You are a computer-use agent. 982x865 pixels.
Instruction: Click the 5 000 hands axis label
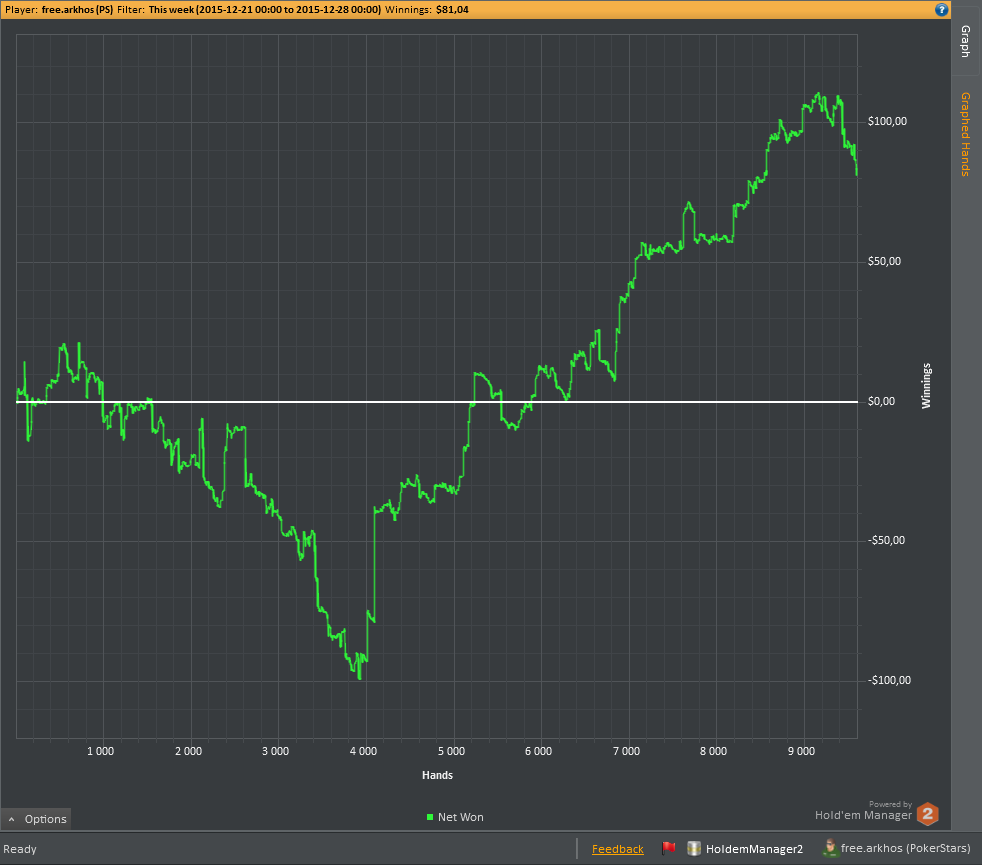click(x=452, y=751)
